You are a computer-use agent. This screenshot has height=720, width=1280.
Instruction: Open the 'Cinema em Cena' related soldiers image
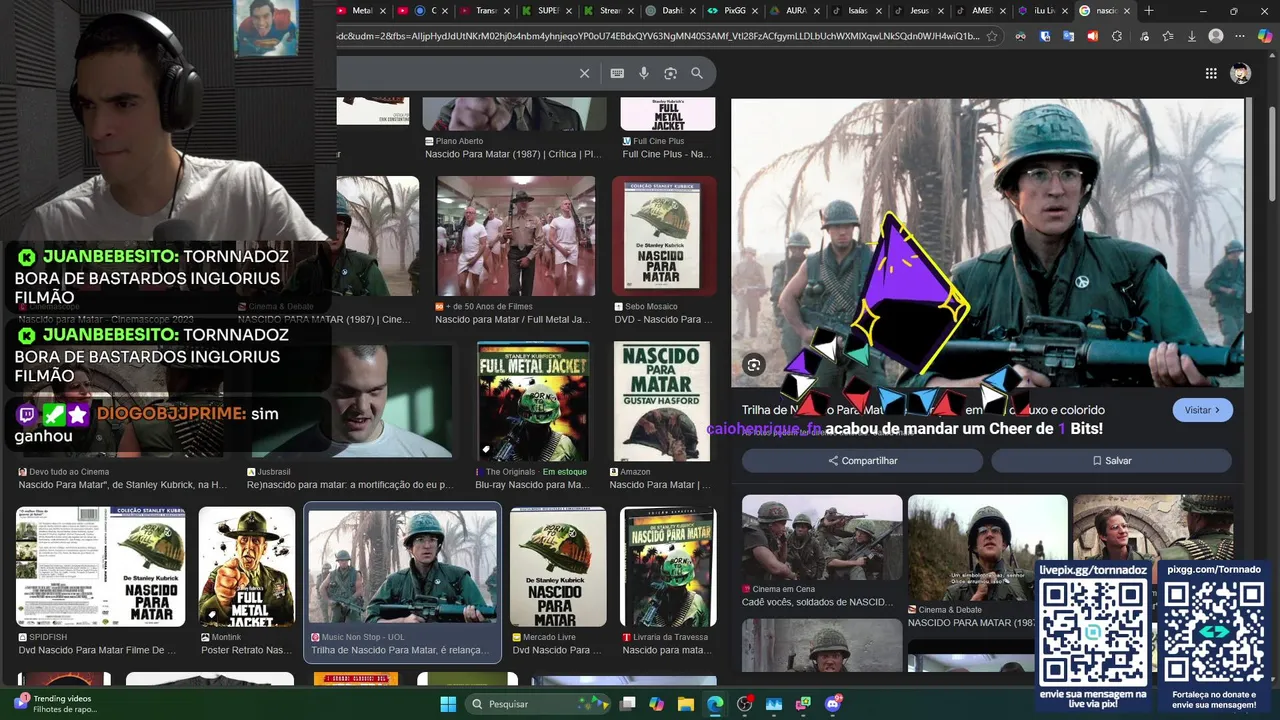pyautogui.click(x=822, y=538)
